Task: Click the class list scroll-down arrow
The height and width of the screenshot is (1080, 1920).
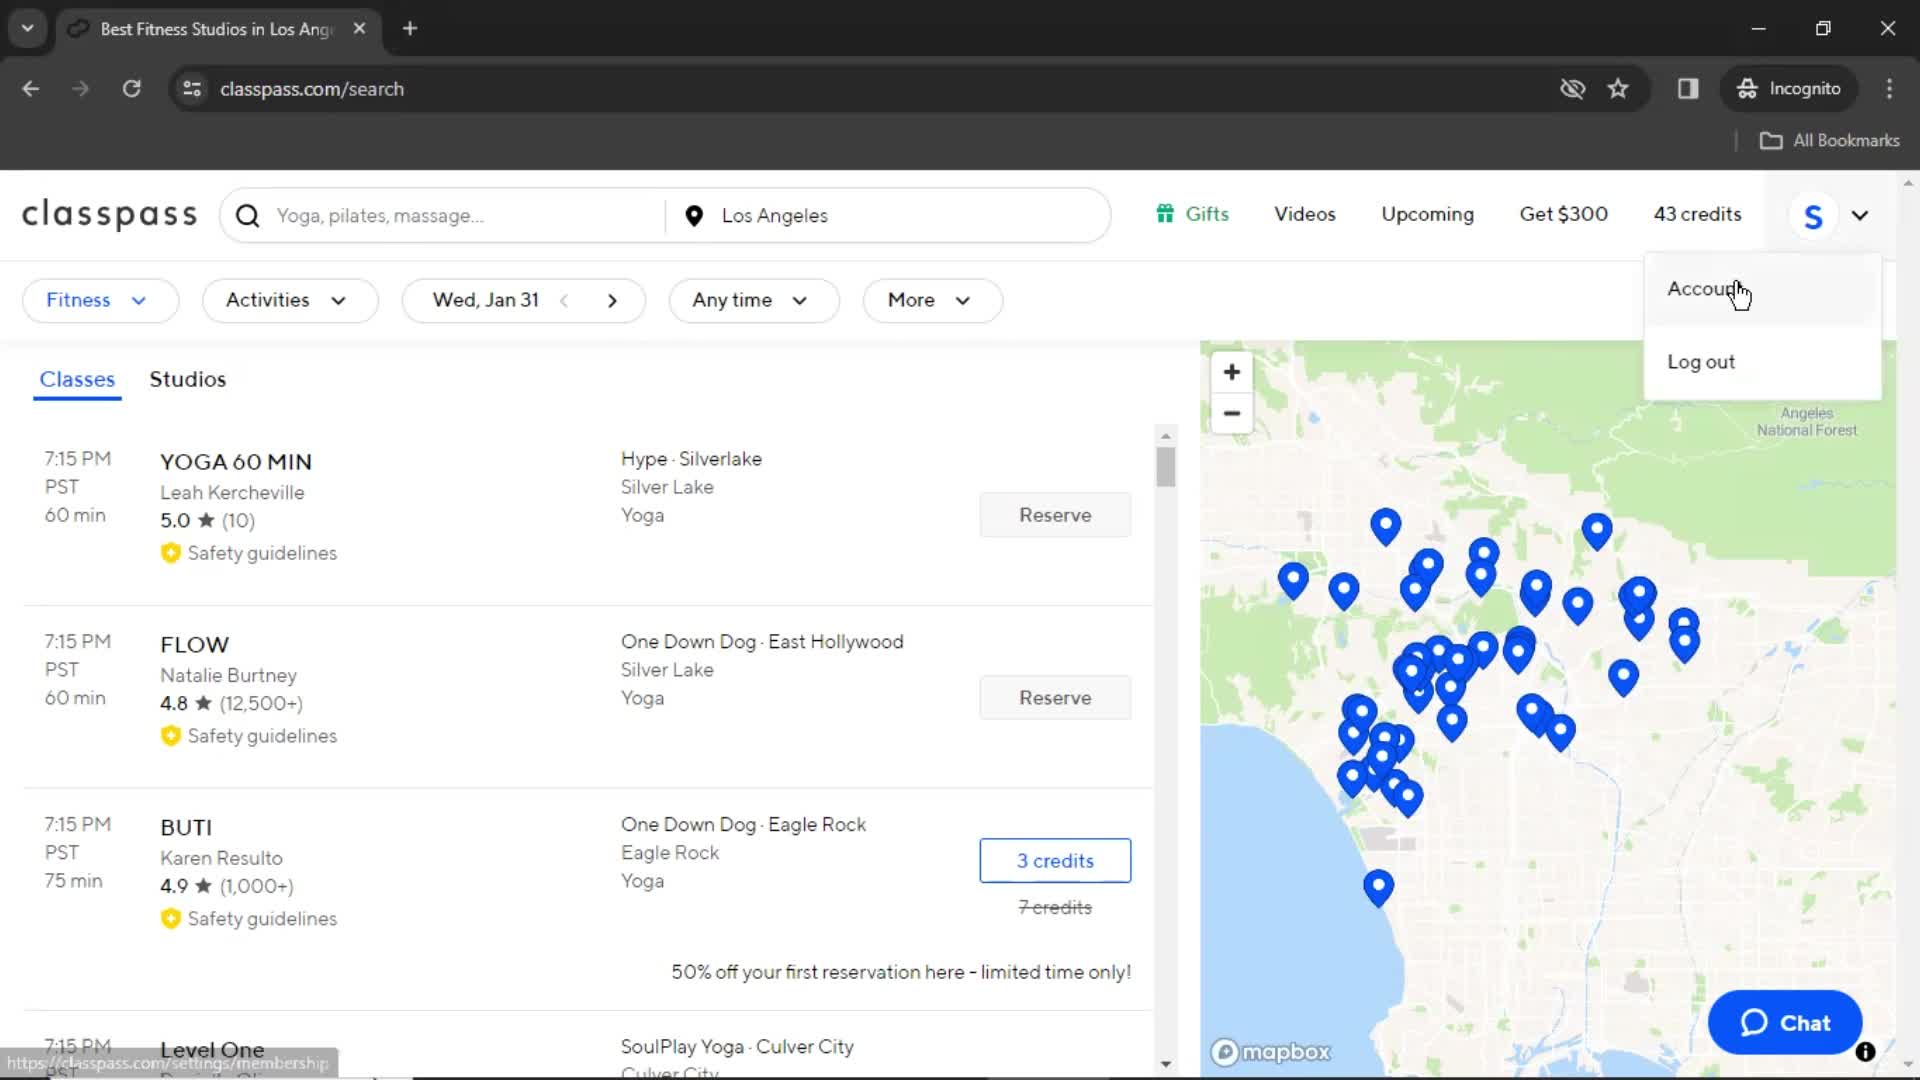Action: 1165,1064
